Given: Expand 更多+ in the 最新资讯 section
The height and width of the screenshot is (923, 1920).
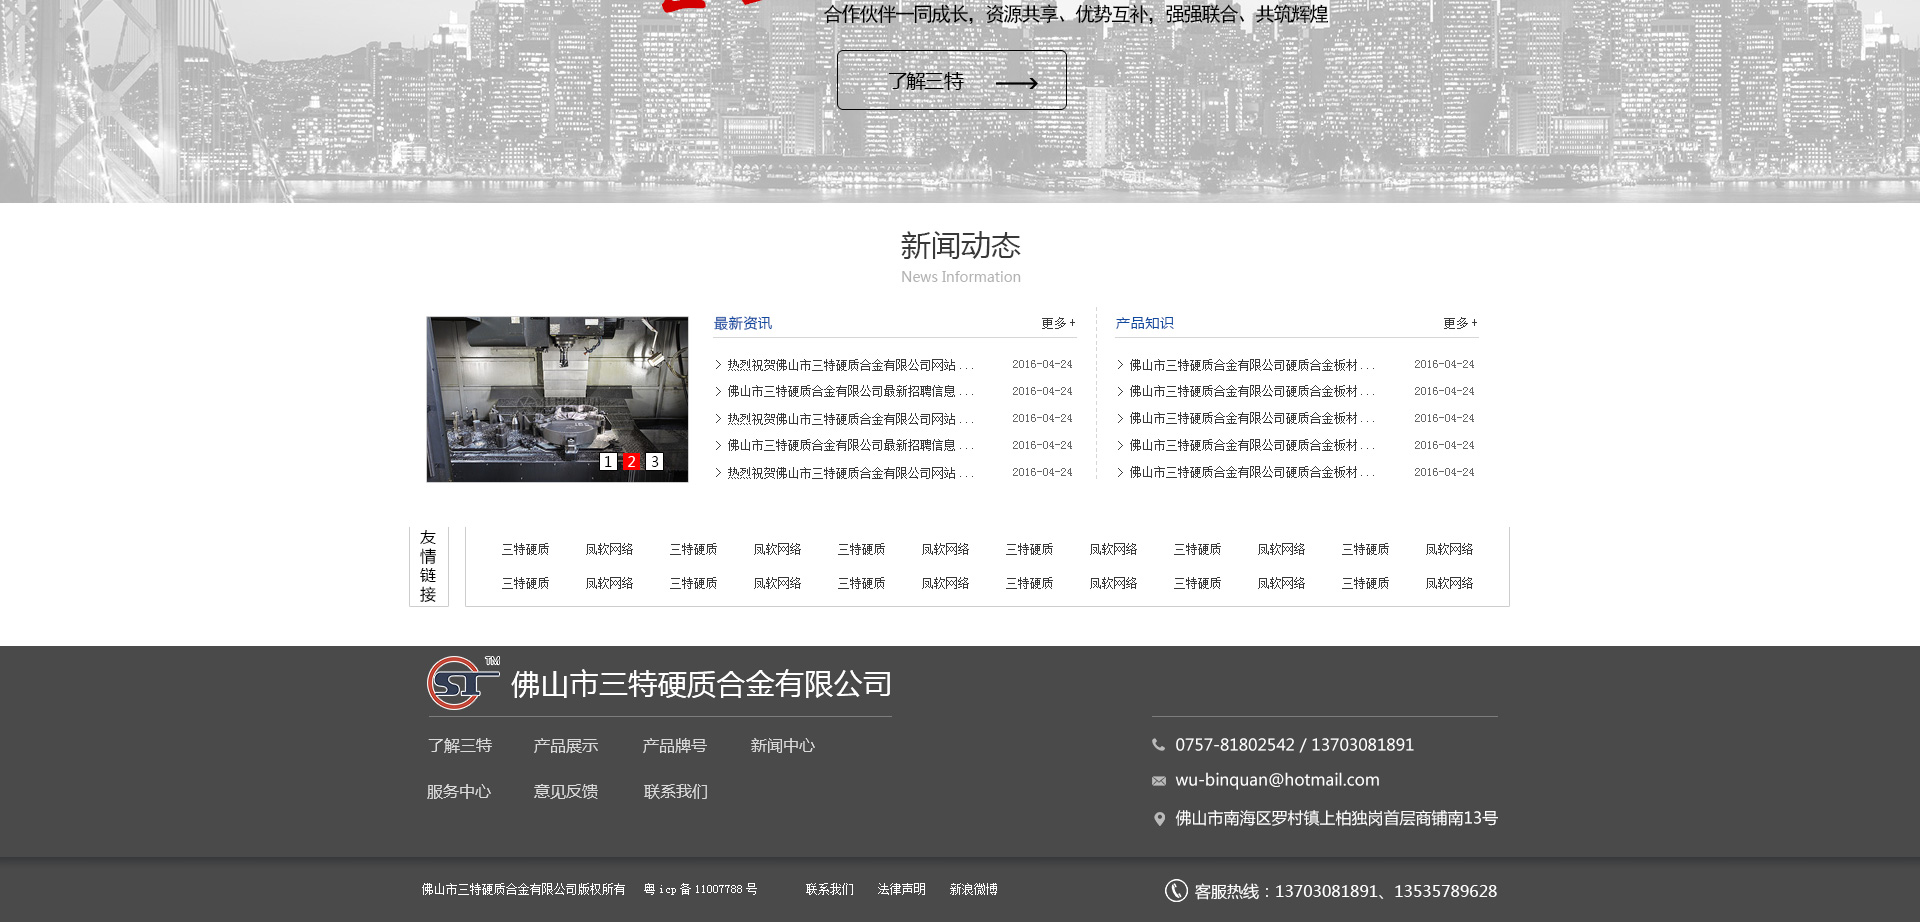Looking at the screenshot, I should click(1057, 323).
